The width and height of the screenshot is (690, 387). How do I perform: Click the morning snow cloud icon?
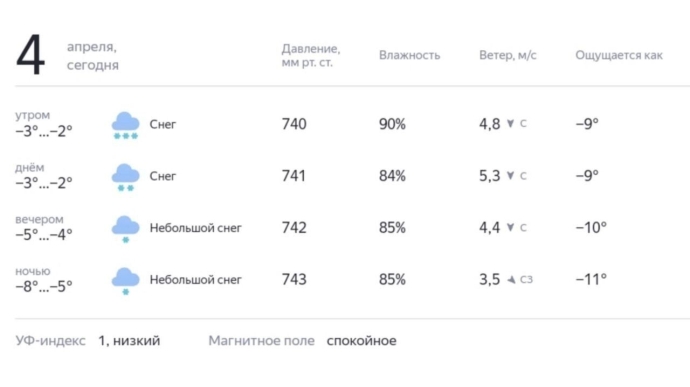[x=125, y=125]
